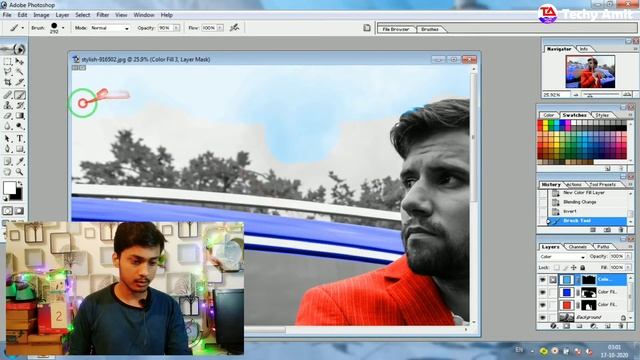
Task: Select the Healing Brush tool
Action: coord(8,95)
